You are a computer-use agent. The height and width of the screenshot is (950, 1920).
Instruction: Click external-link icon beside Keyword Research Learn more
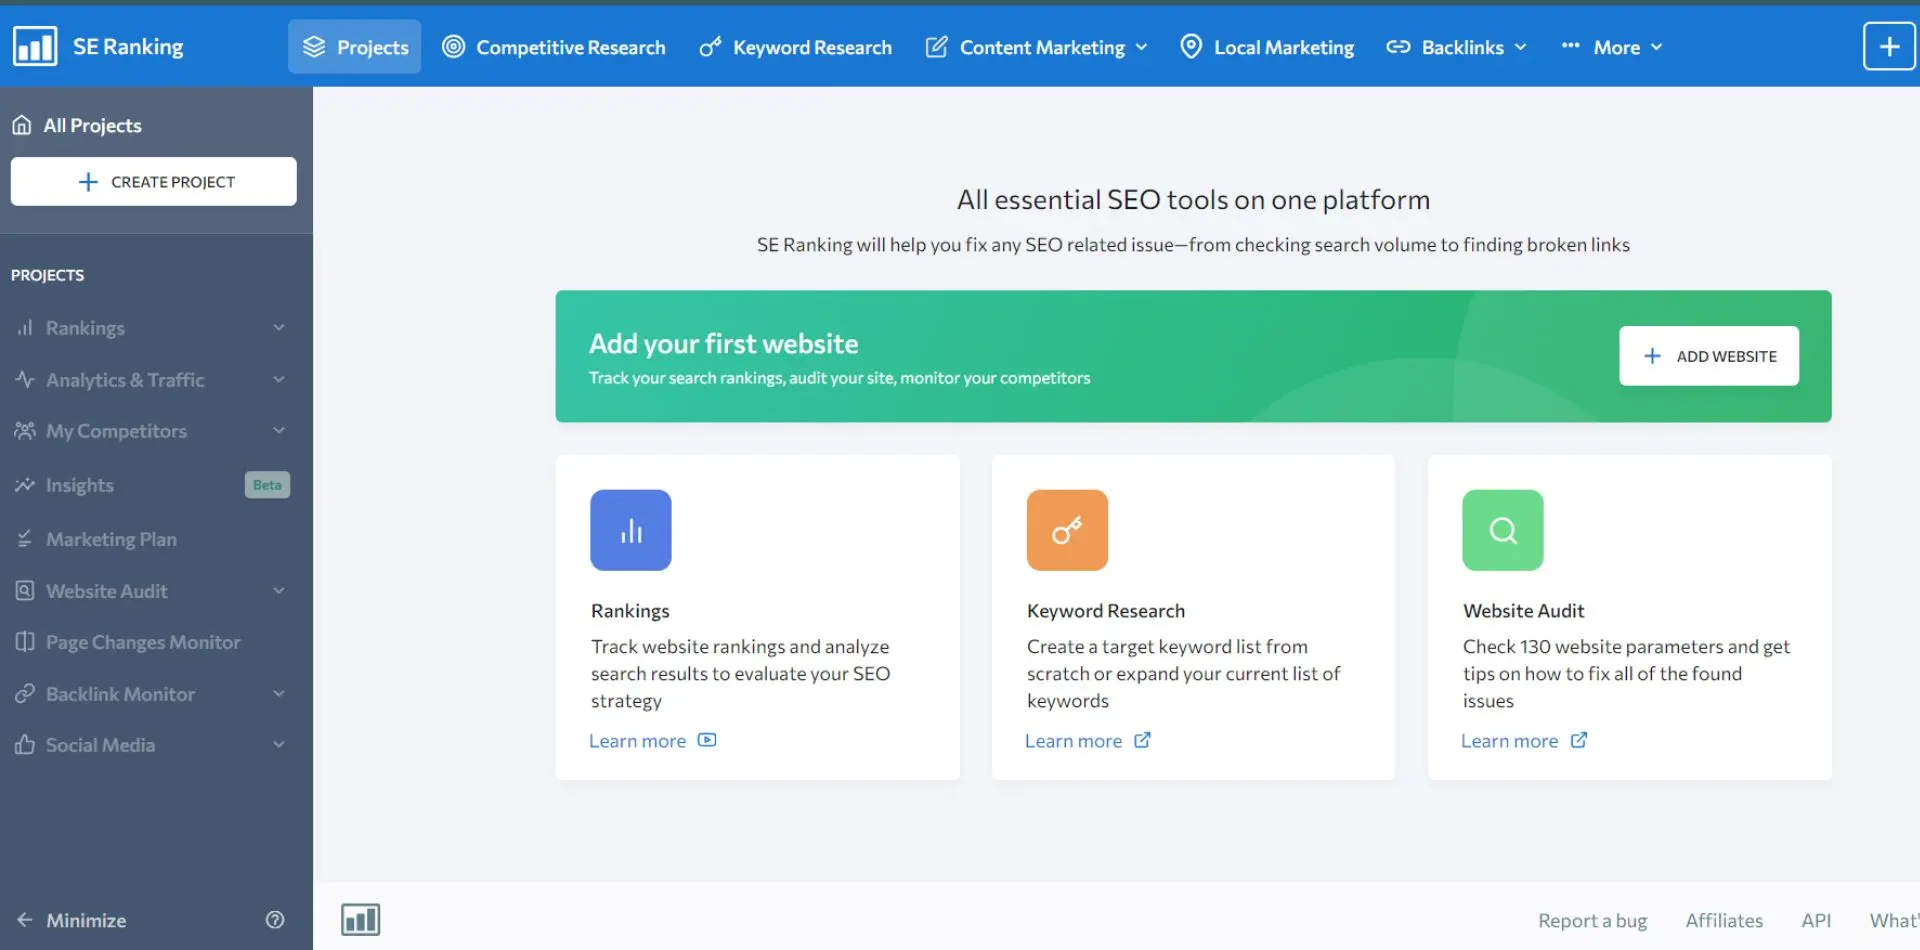click(1142, 740)
